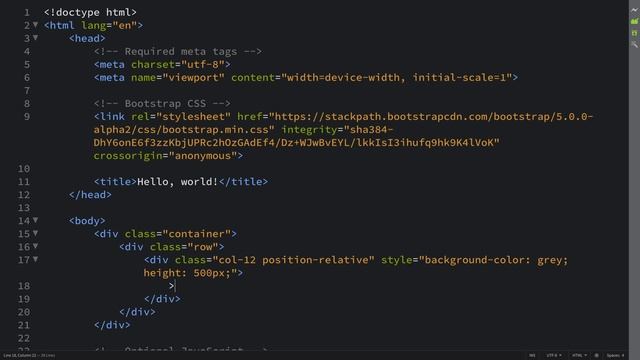Open the HTML language mode dropdown
Image resolution: width=640 pixels, height=360 pixels.
[579, 356]
